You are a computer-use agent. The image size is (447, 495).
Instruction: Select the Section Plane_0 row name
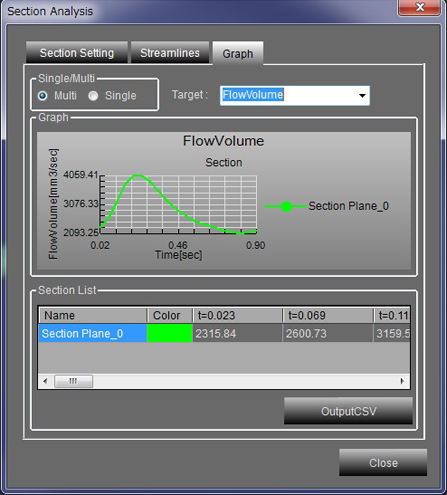point(93,333)
